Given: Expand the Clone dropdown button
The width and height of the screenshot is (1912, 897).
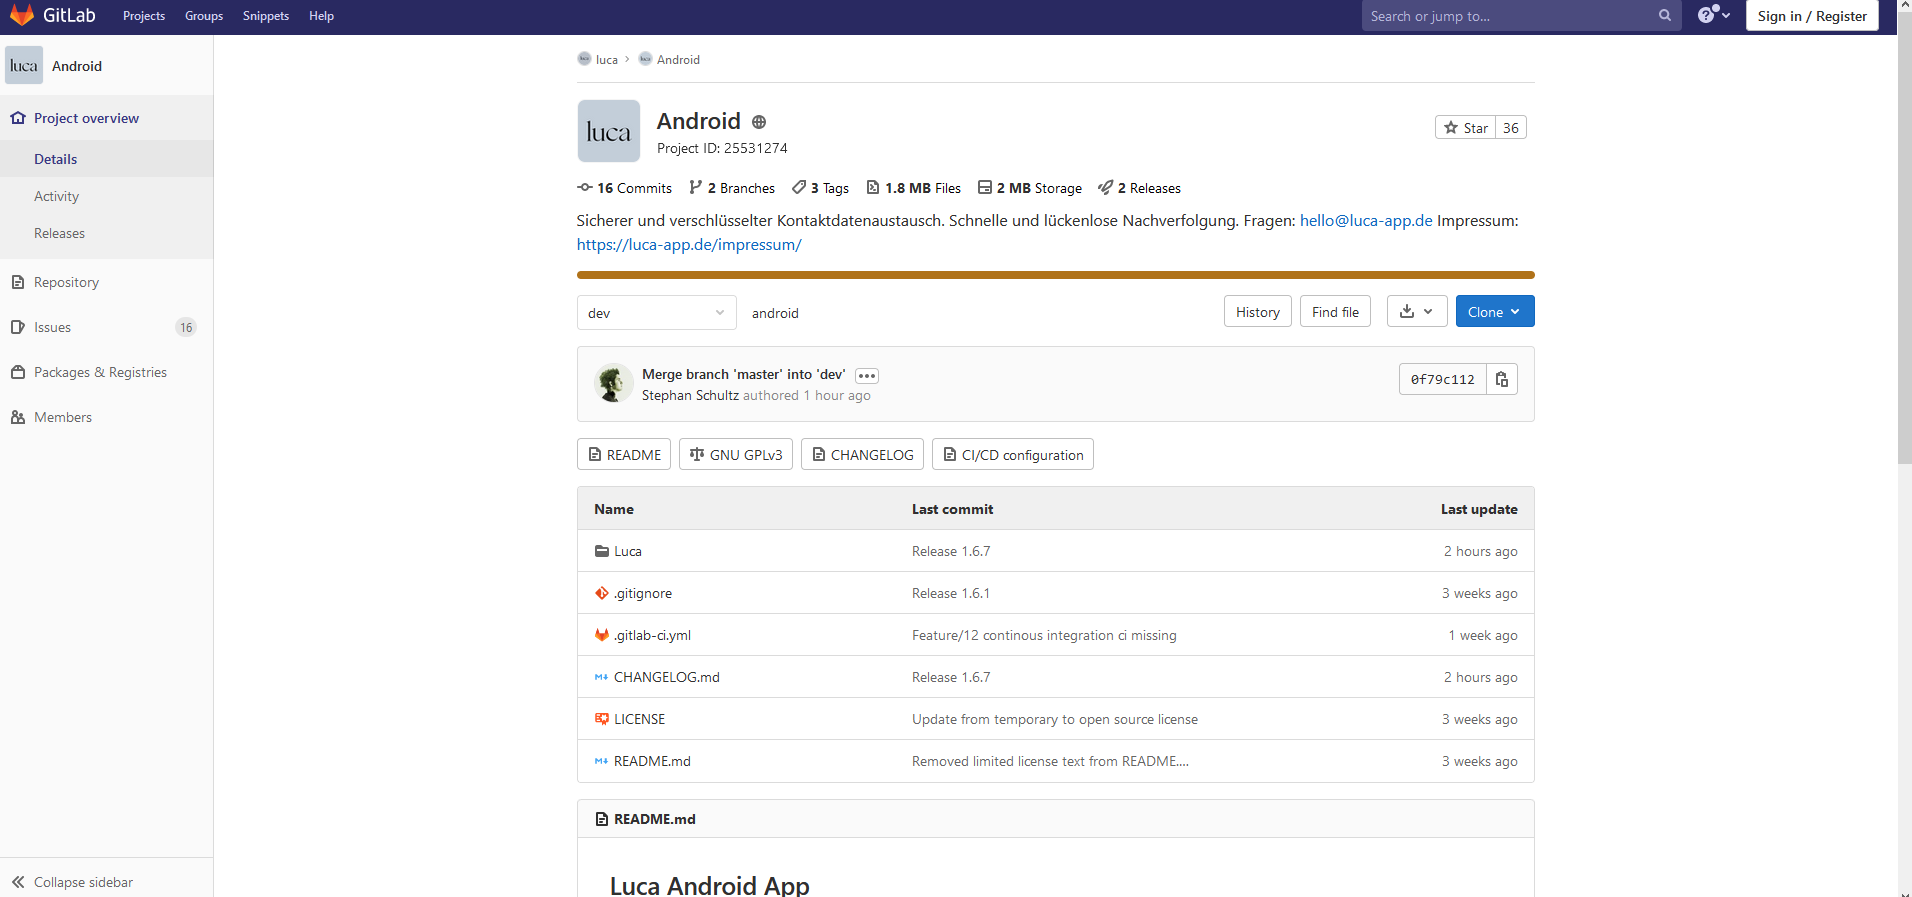Looking at the screenshot, I should tap(1495, 311).
